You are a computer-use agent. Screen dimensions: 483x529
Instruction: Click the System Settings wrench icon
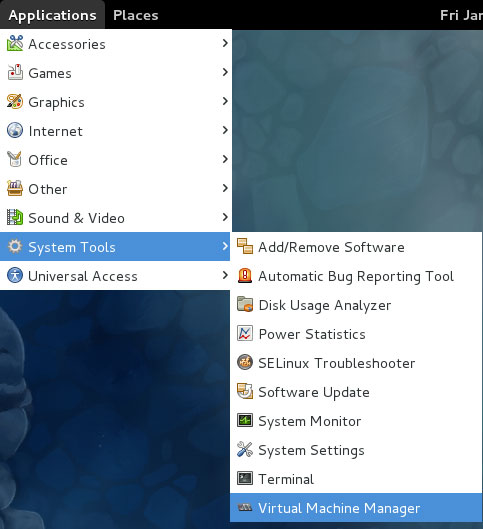pyautogui.click(x=245, y=450)
